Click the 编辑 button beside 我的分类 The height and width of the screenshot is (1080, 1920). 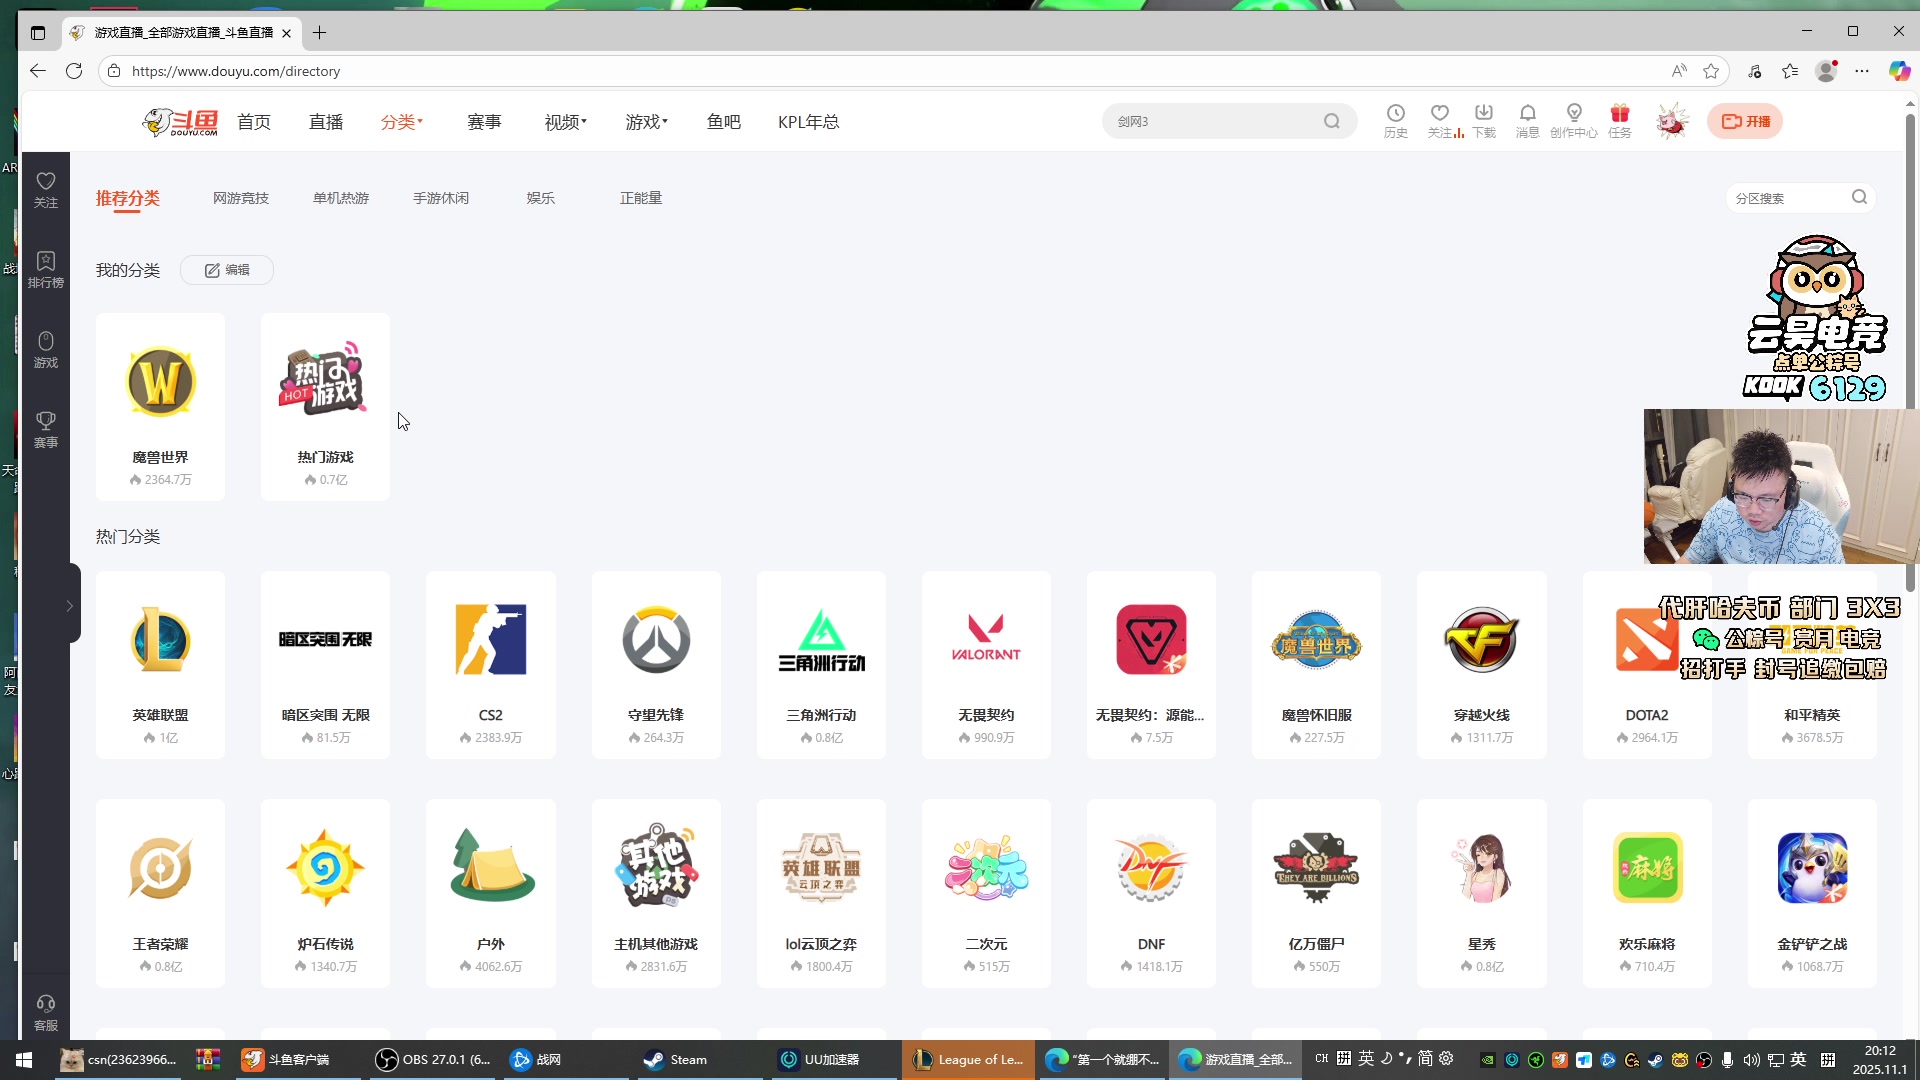[227, 270]
